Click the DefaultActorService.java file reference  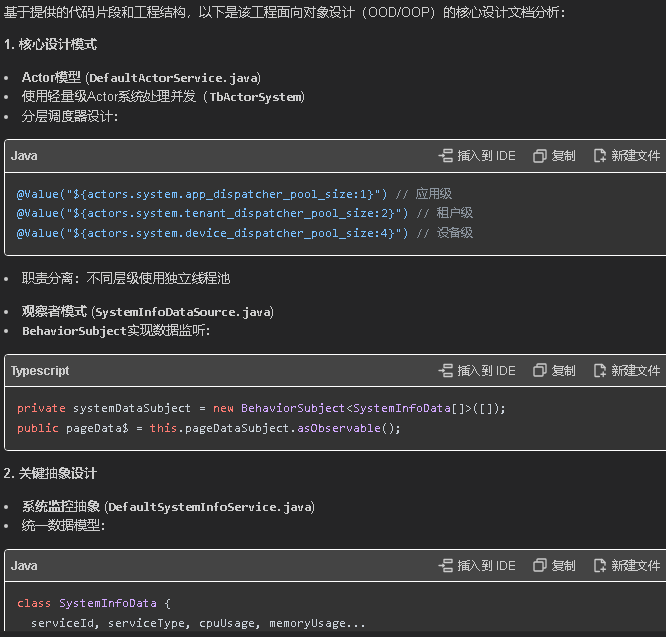click(173, 78)
